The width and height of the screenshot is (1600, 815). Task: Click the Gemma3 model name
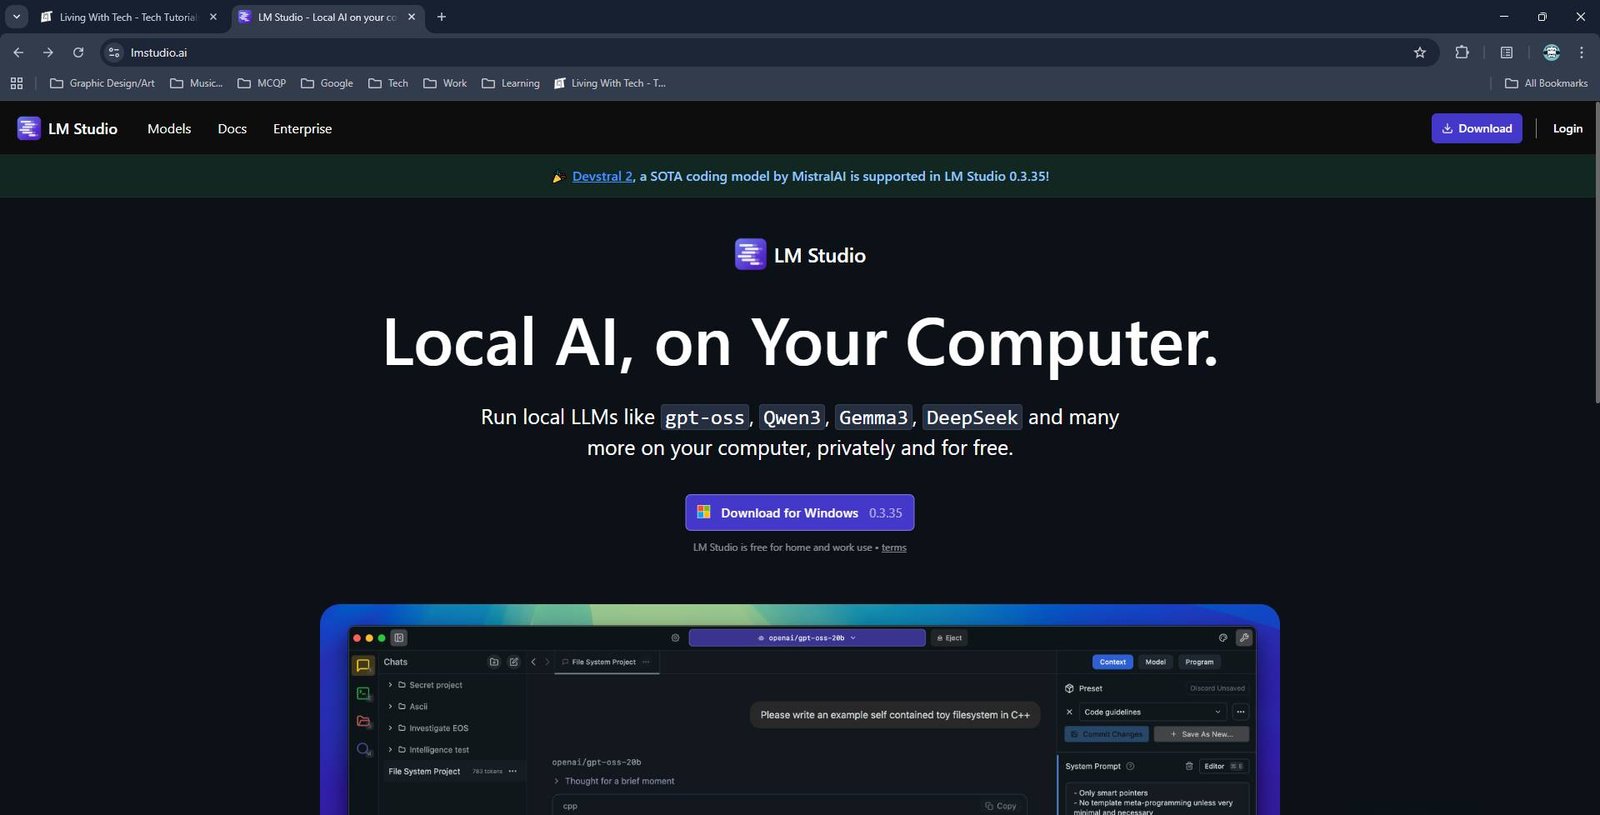[873, 418]
